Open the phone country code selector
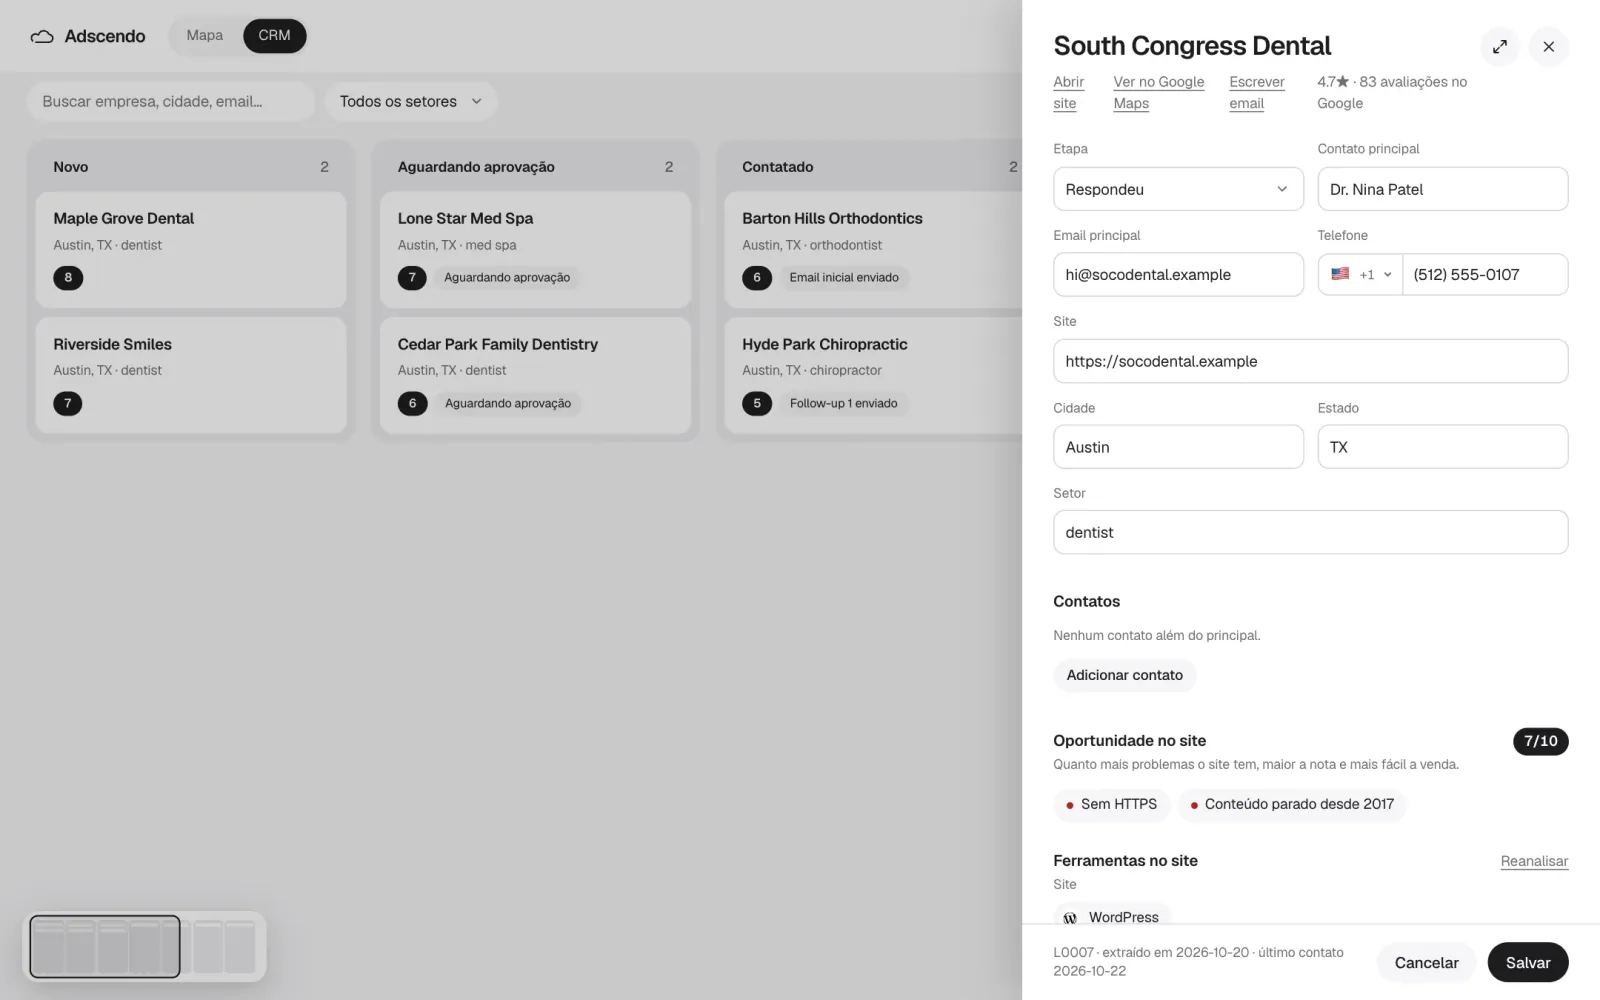Screen dimensions: 1600x1000 pyautogui.click(x=1361, y=274)
